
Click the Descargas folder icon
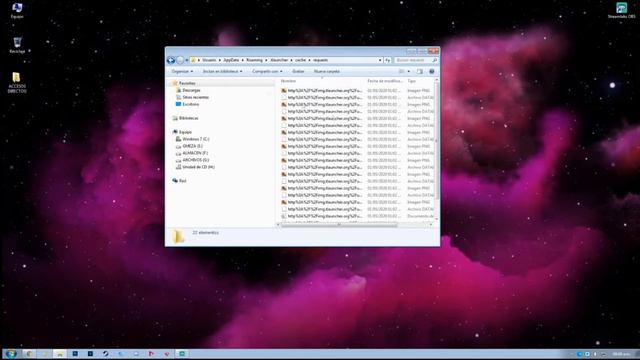coord(178,90)
